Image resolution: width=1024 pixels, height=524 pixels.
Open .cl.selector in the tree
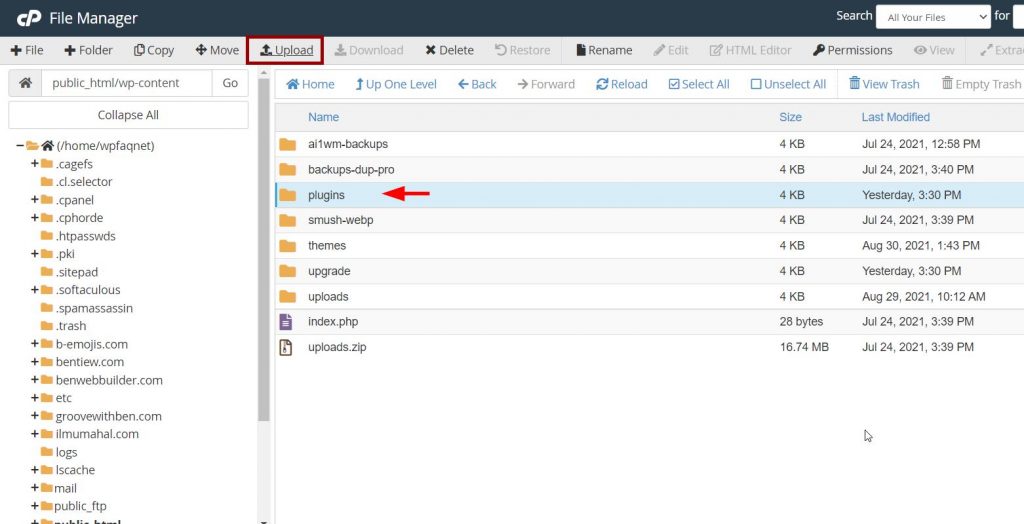pos(84,182)
